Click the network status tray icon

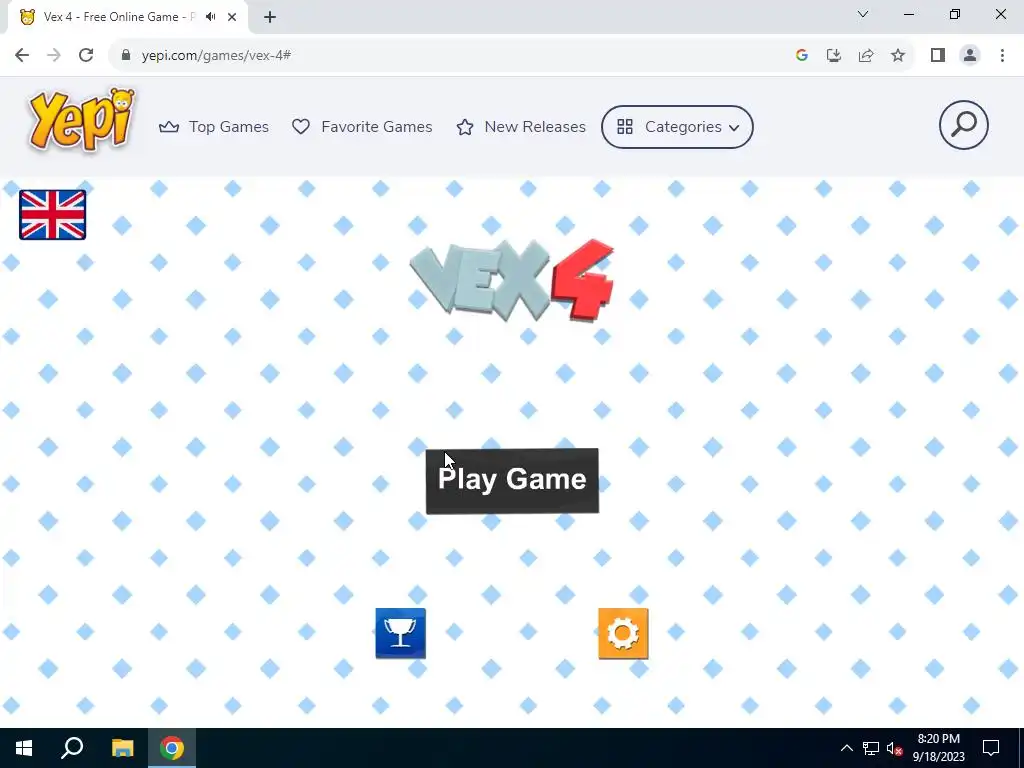point(871,748)
